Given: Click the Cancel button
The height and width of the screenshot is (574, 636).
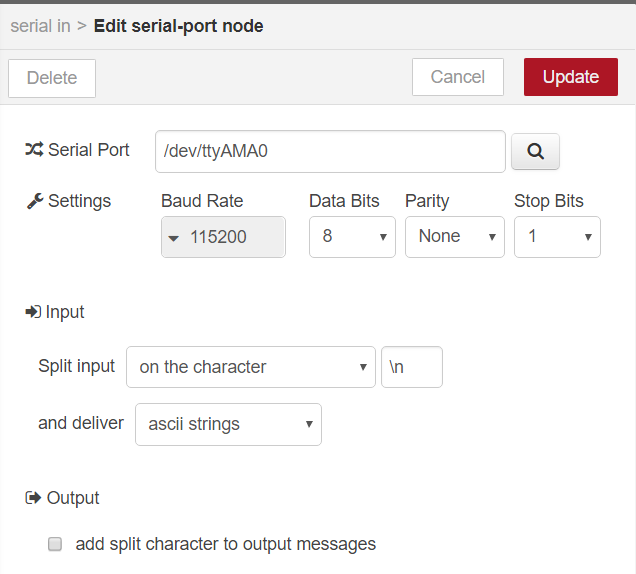Looking at the screenshot, I should click(x=458, y=77).
